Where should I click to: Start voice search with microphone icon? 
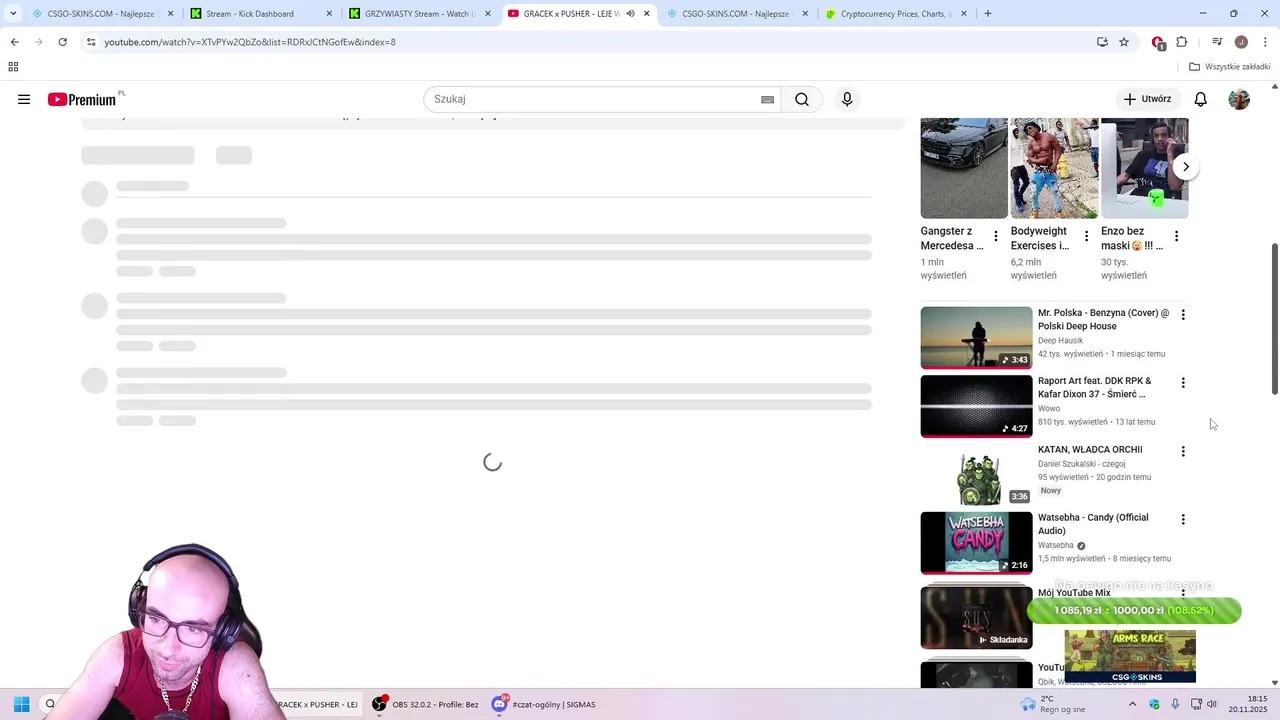click(x=847, y=99)
